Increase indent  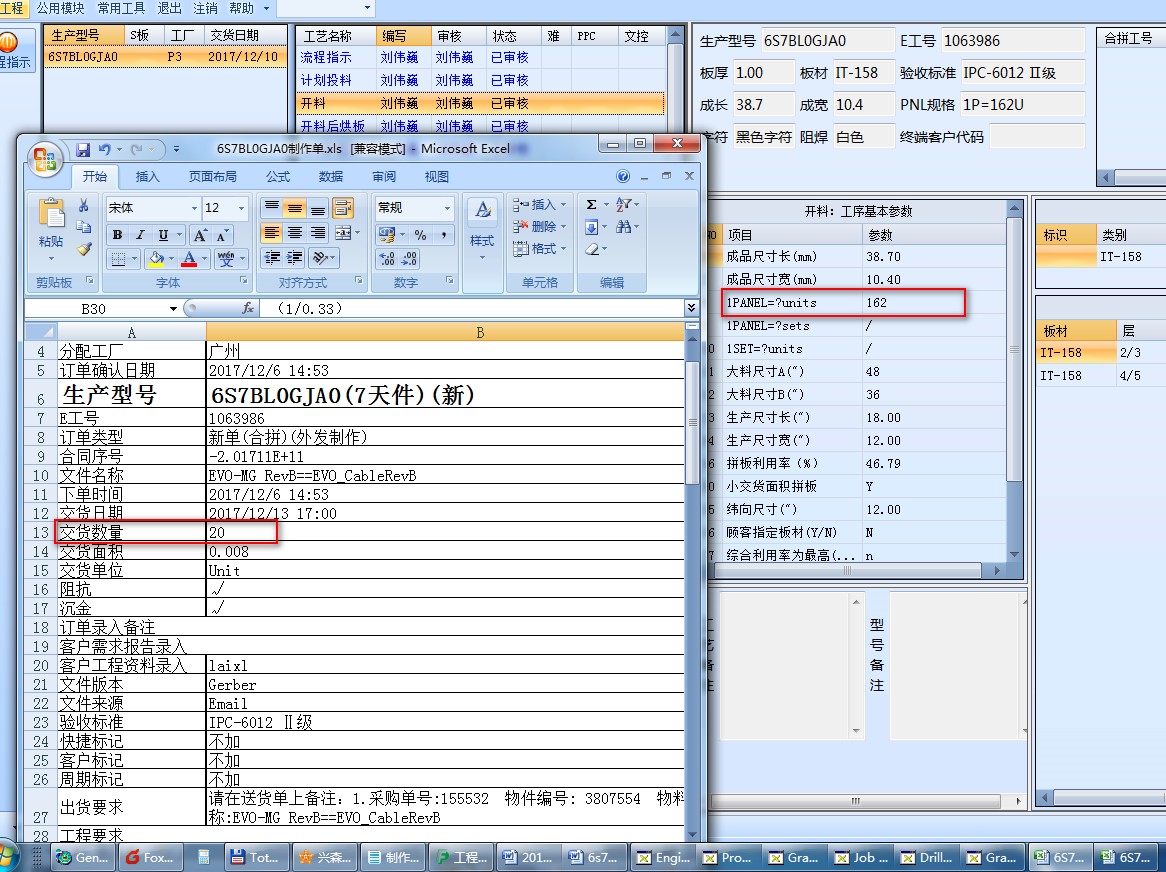295,257
